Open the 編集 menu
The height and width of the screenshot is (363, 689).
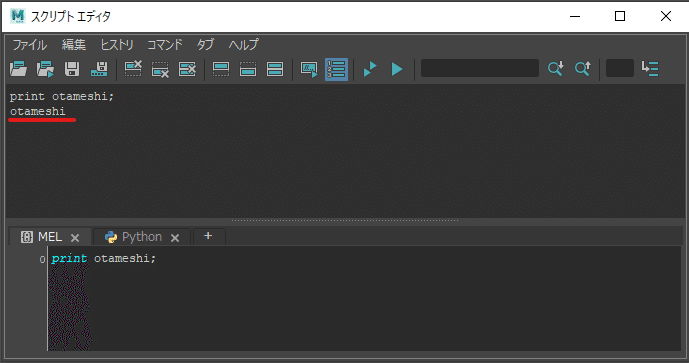click(73, 45)
